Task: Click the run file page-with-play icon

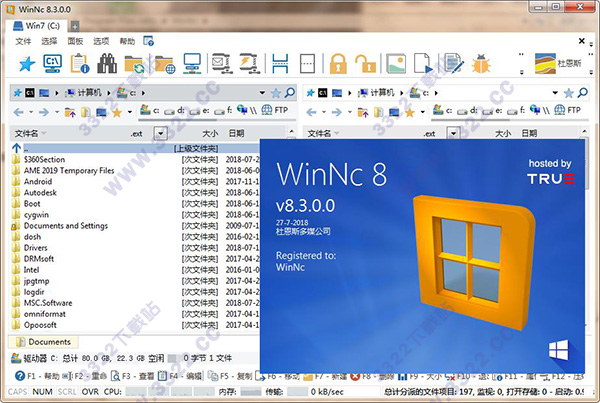Action: (423, 64)
